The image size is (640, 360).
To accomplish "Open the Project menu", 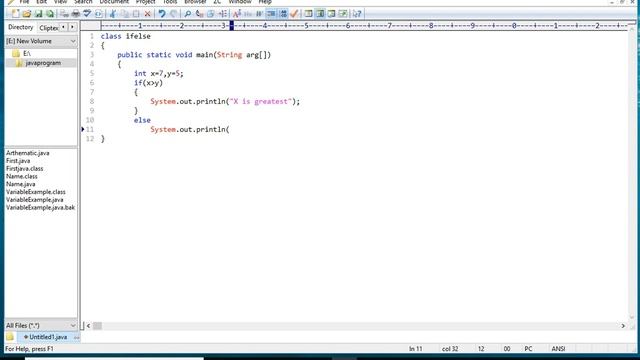I will [x=145, y=2].
